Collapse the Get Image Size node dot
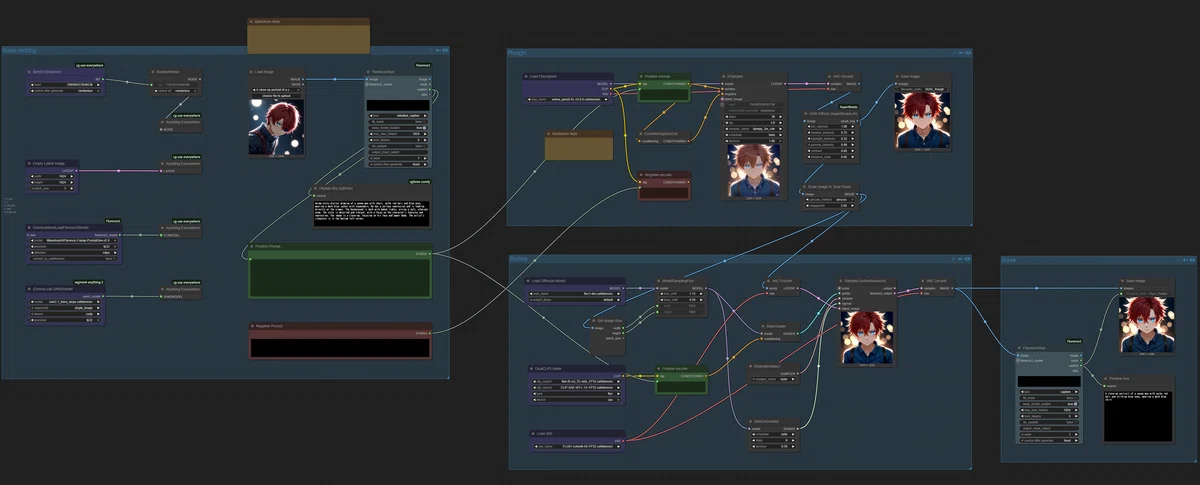1200x485 pixels. click(594, 320)
